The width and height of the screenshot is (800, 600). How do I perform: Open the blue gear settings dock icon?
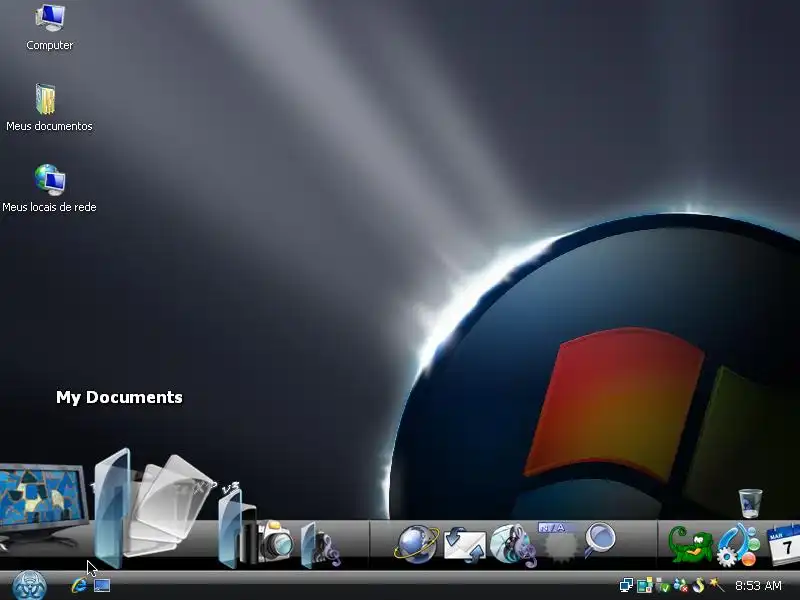[738, 545]
